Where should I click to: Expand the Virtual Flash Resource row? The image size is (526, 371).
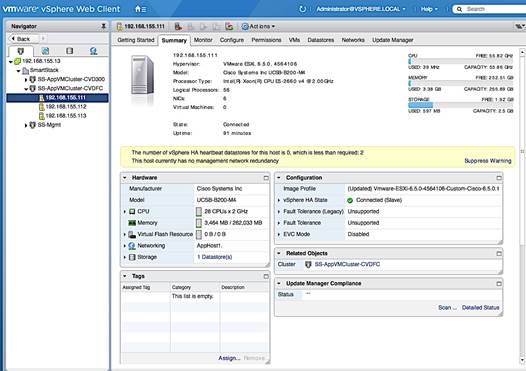pyautogui.click(x=125, y=234)
